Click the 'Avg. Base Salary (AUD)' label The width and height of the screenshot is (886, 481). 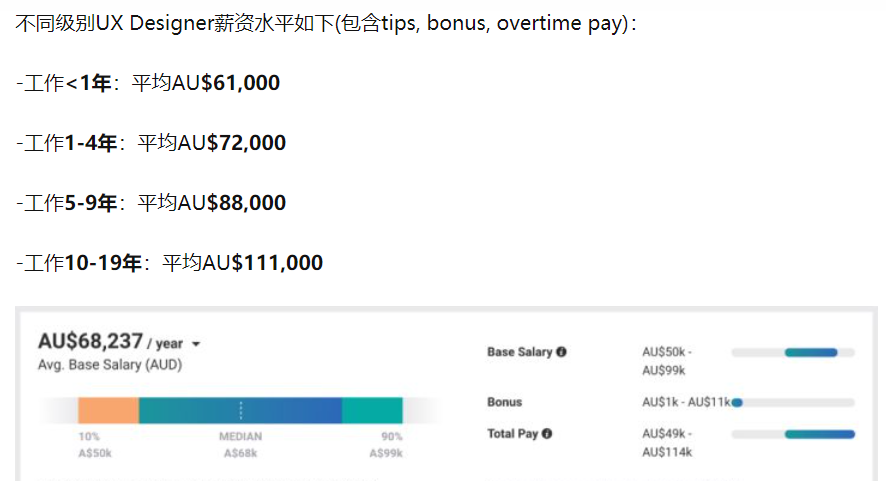click(110, 365)
